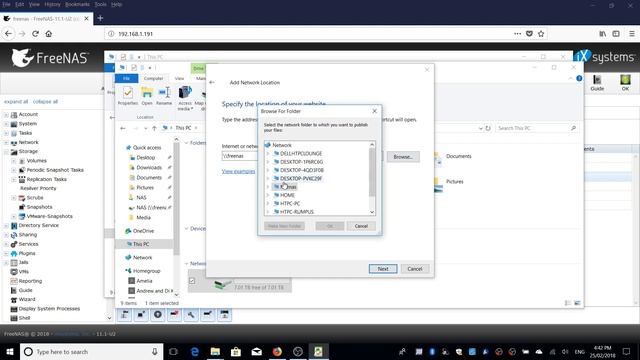Open Plugins in FreeNAS tree
640x360 pixels.
pos(27,253)
